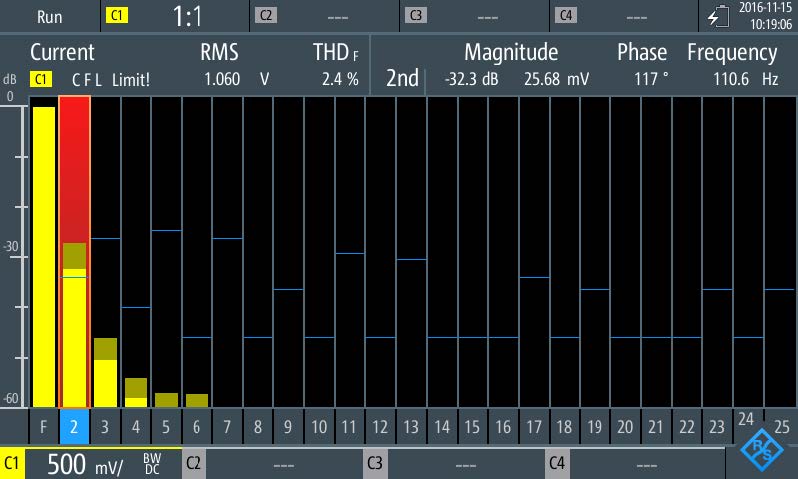Select the fundamental F harmonic label
Viewport: 798px width, 479px height.
[x=43, y=427]
